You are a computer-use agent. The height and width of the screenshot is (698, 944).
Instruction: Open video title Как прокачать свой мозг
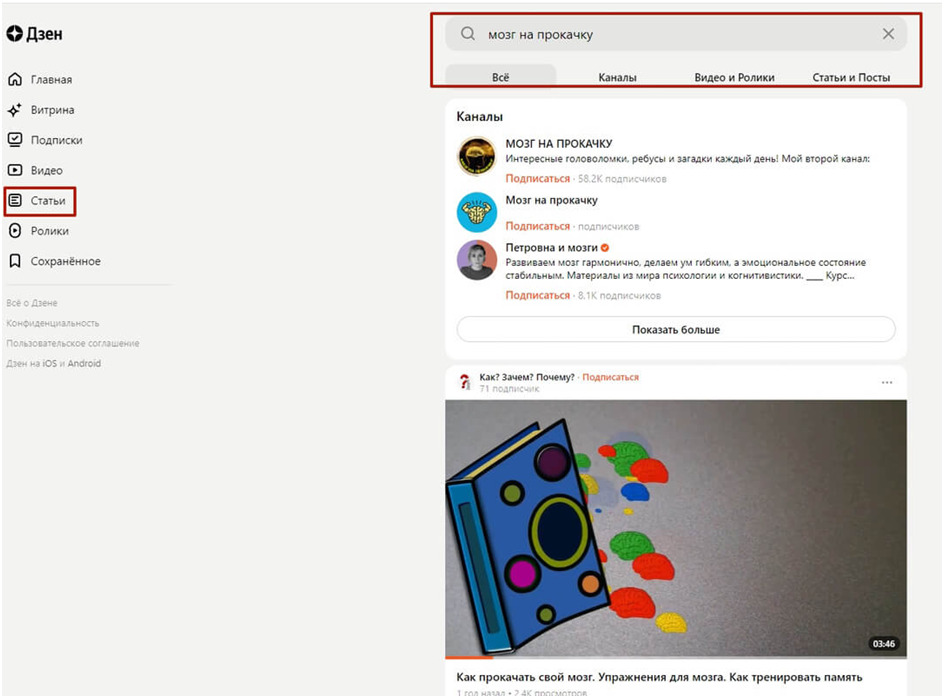pos(659,677)
